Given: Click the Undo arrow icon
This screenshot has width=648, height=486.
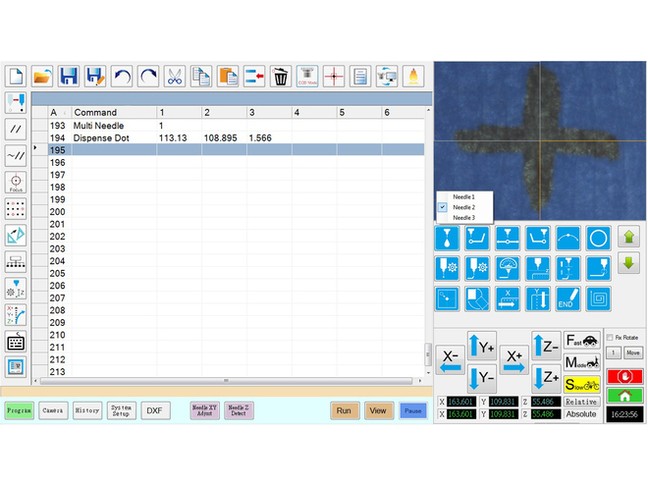Looking at the screenshot, I should [122, 76].
